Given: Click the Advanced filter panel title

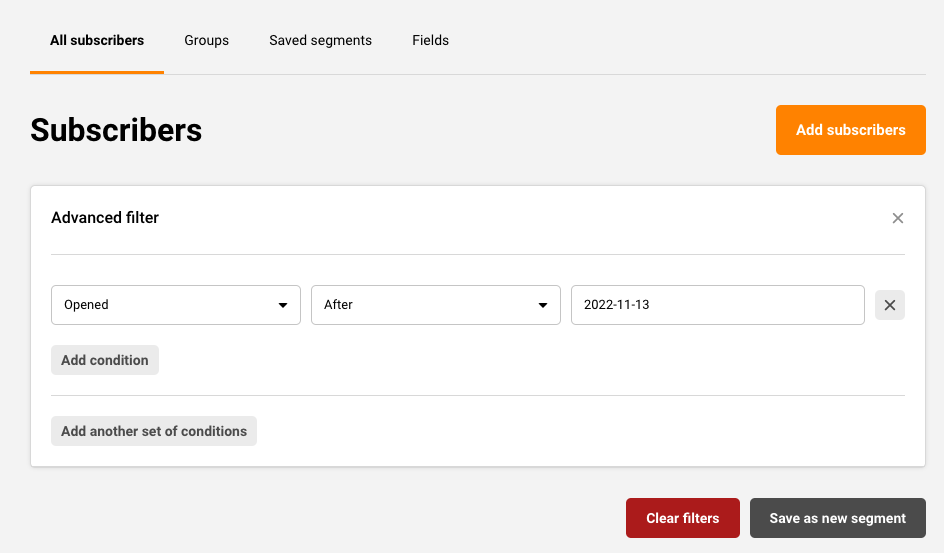Looking at the screenshot, I should (x=105, y=218).
